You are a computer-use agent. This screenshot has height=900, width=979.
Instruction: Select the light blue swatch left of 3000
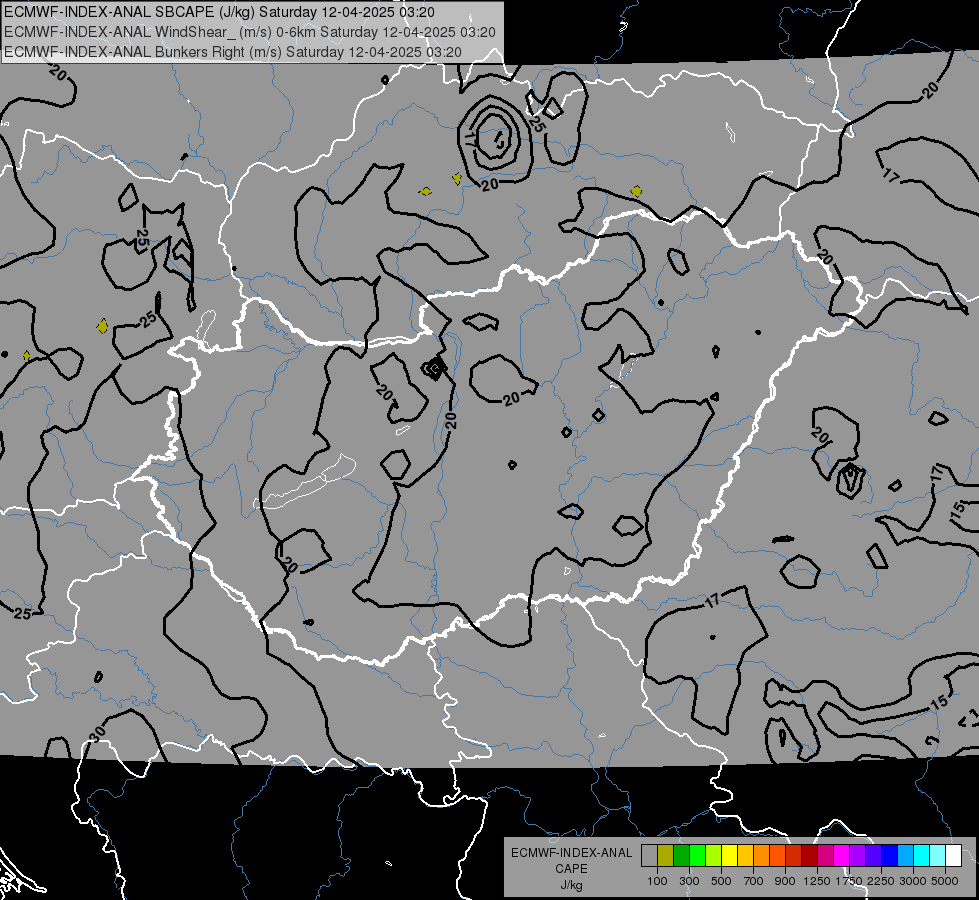click(x=905, y=856)
